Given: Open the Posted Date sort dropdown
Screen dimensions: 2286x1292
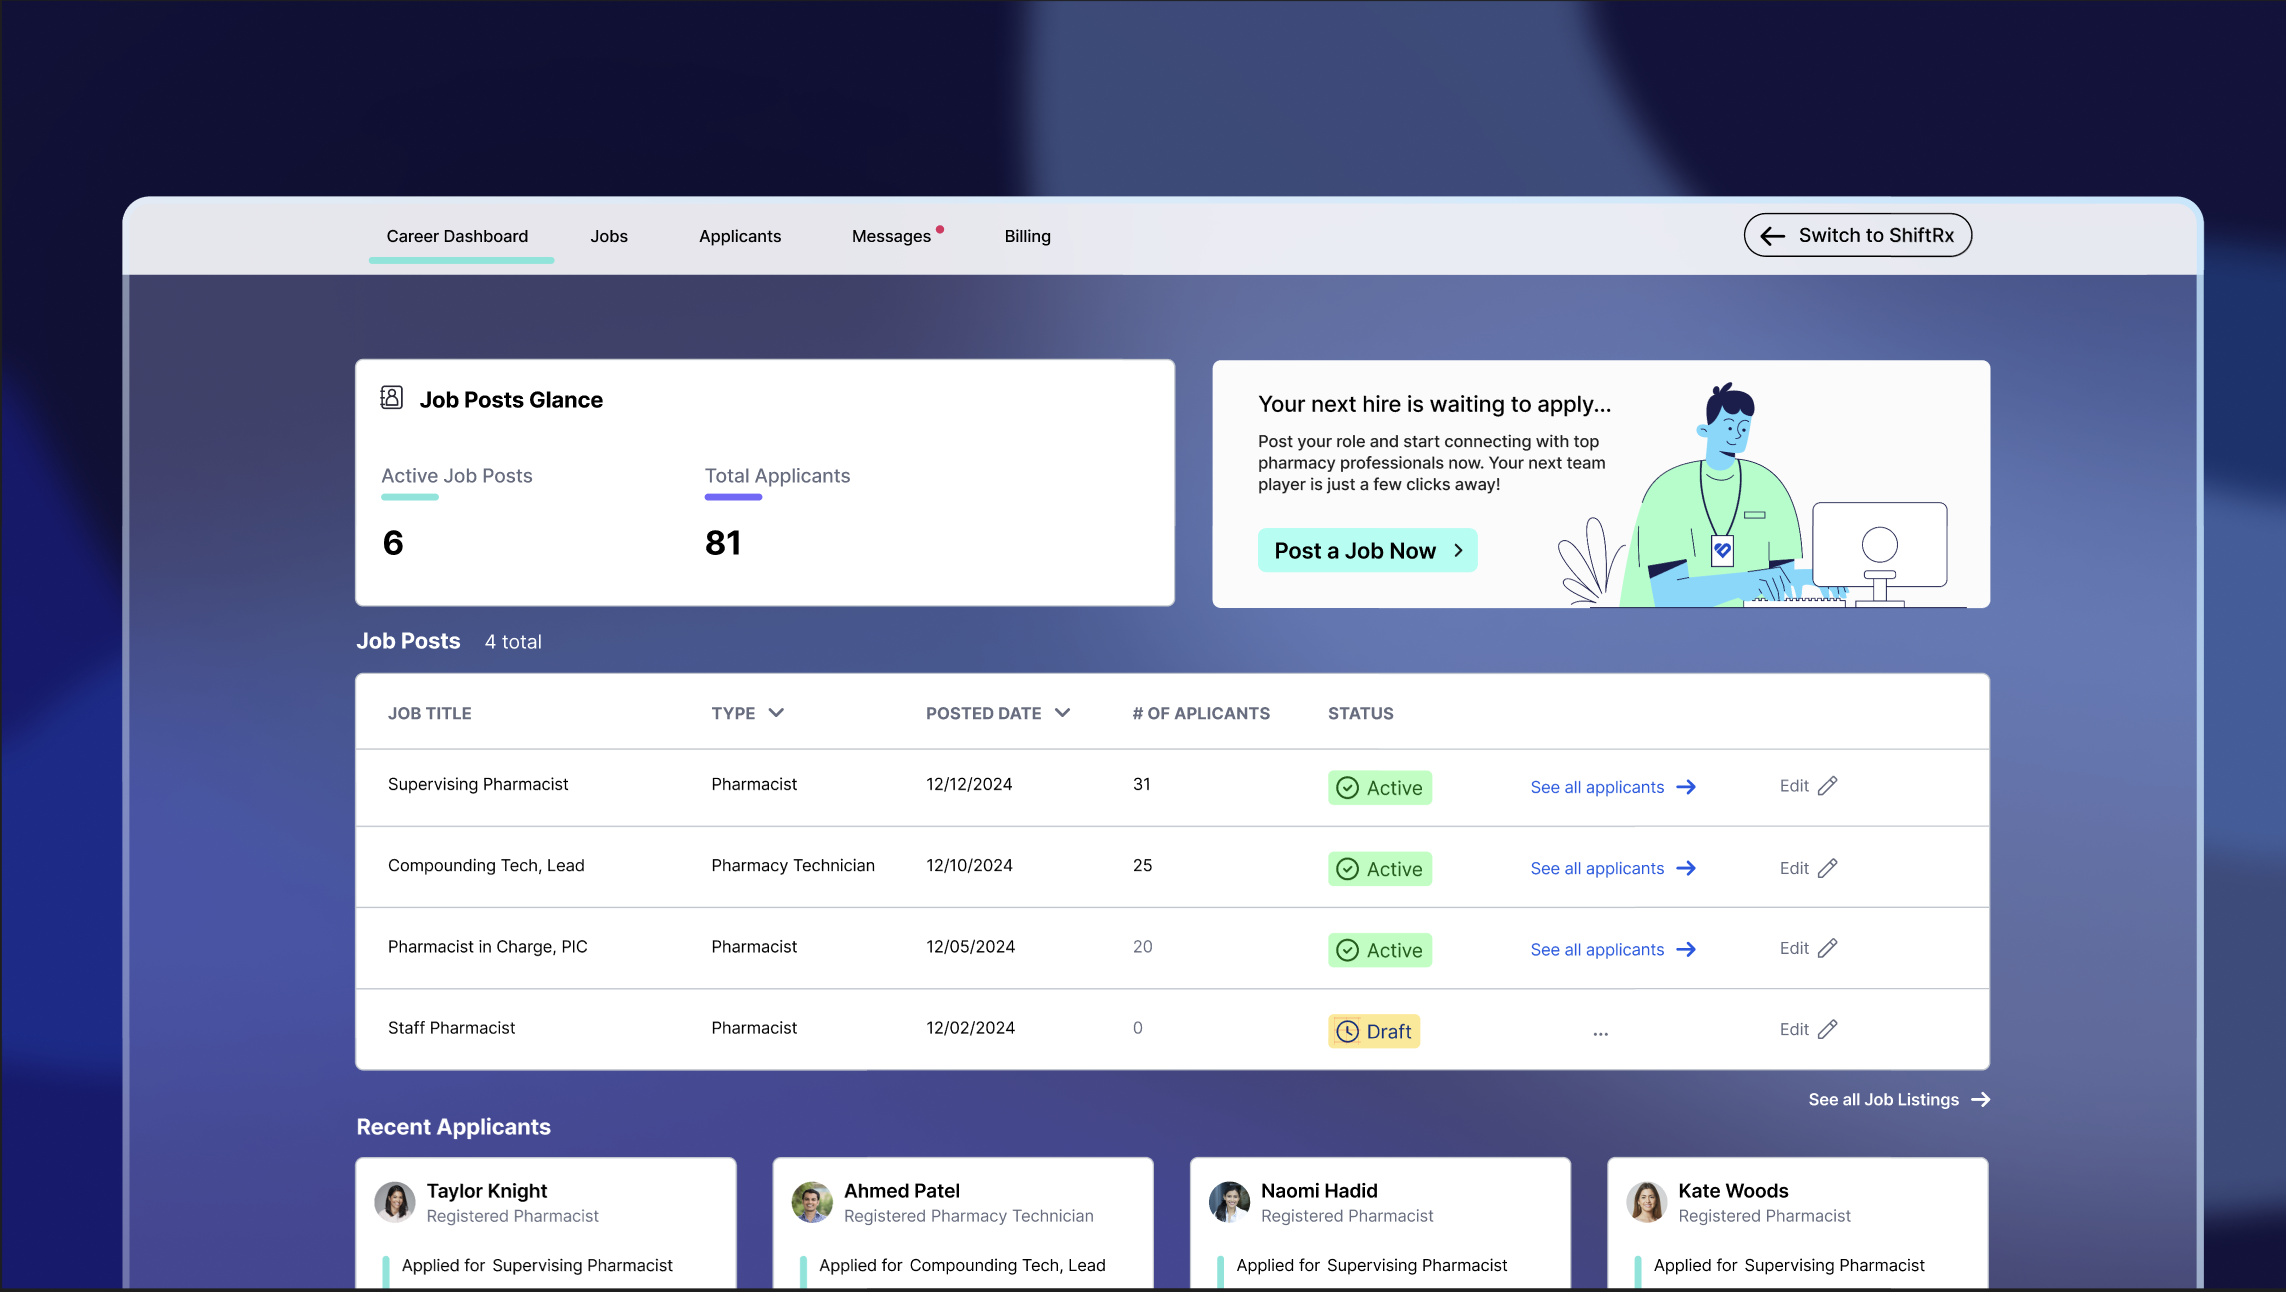Looking at the screenshot, I should (x=1062, y=713).
